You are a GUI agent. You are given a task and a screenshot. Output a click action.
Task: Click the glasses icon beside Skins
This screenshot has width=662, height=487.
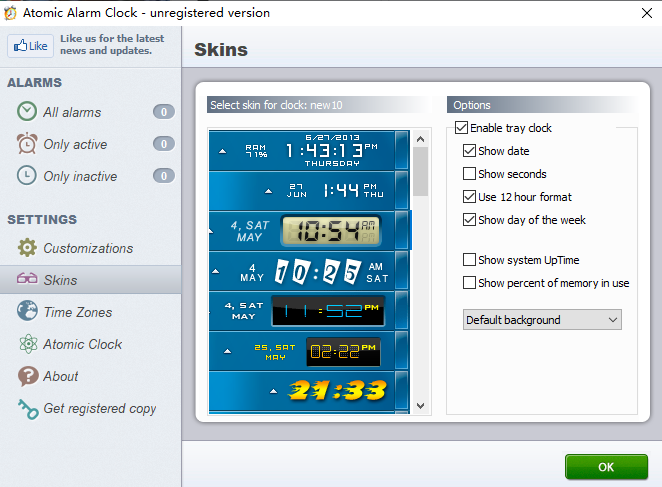[x=27, y=280]
